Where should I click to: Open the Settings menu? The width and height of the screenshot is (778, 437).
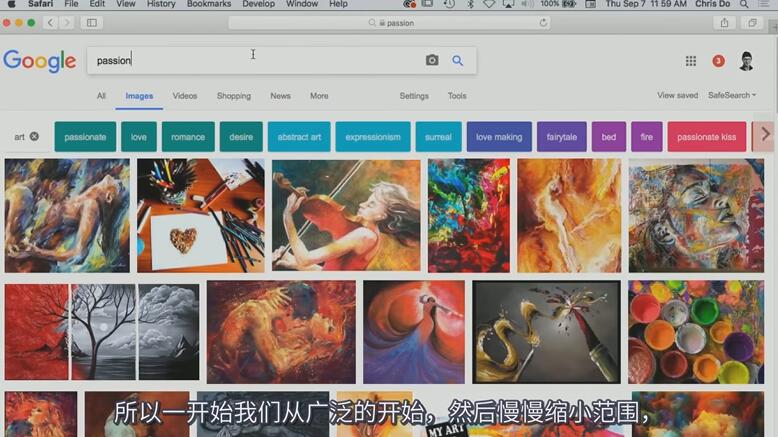point(414,96)
